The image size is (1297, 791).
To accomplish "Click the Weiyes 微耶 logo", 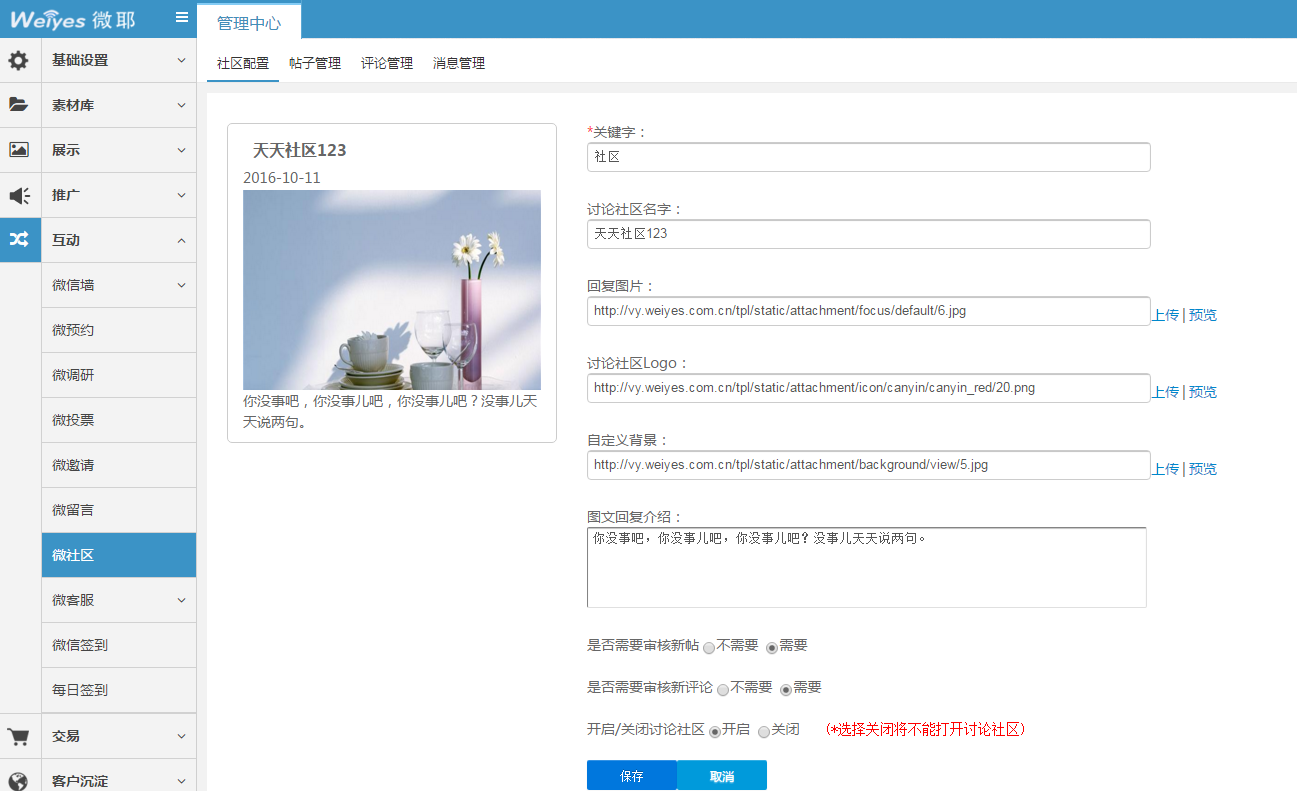I will (72, 19).
